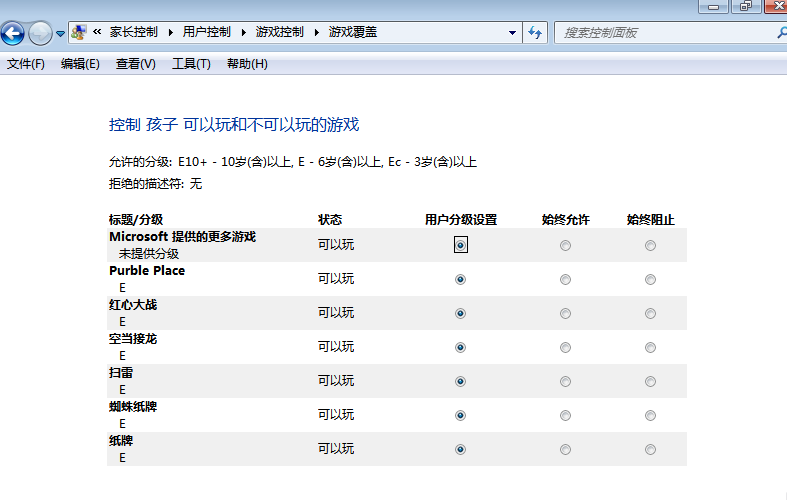787x500 pixels.
Task: Focus the 搜索控制面板 search field
Action: [664, 33]
